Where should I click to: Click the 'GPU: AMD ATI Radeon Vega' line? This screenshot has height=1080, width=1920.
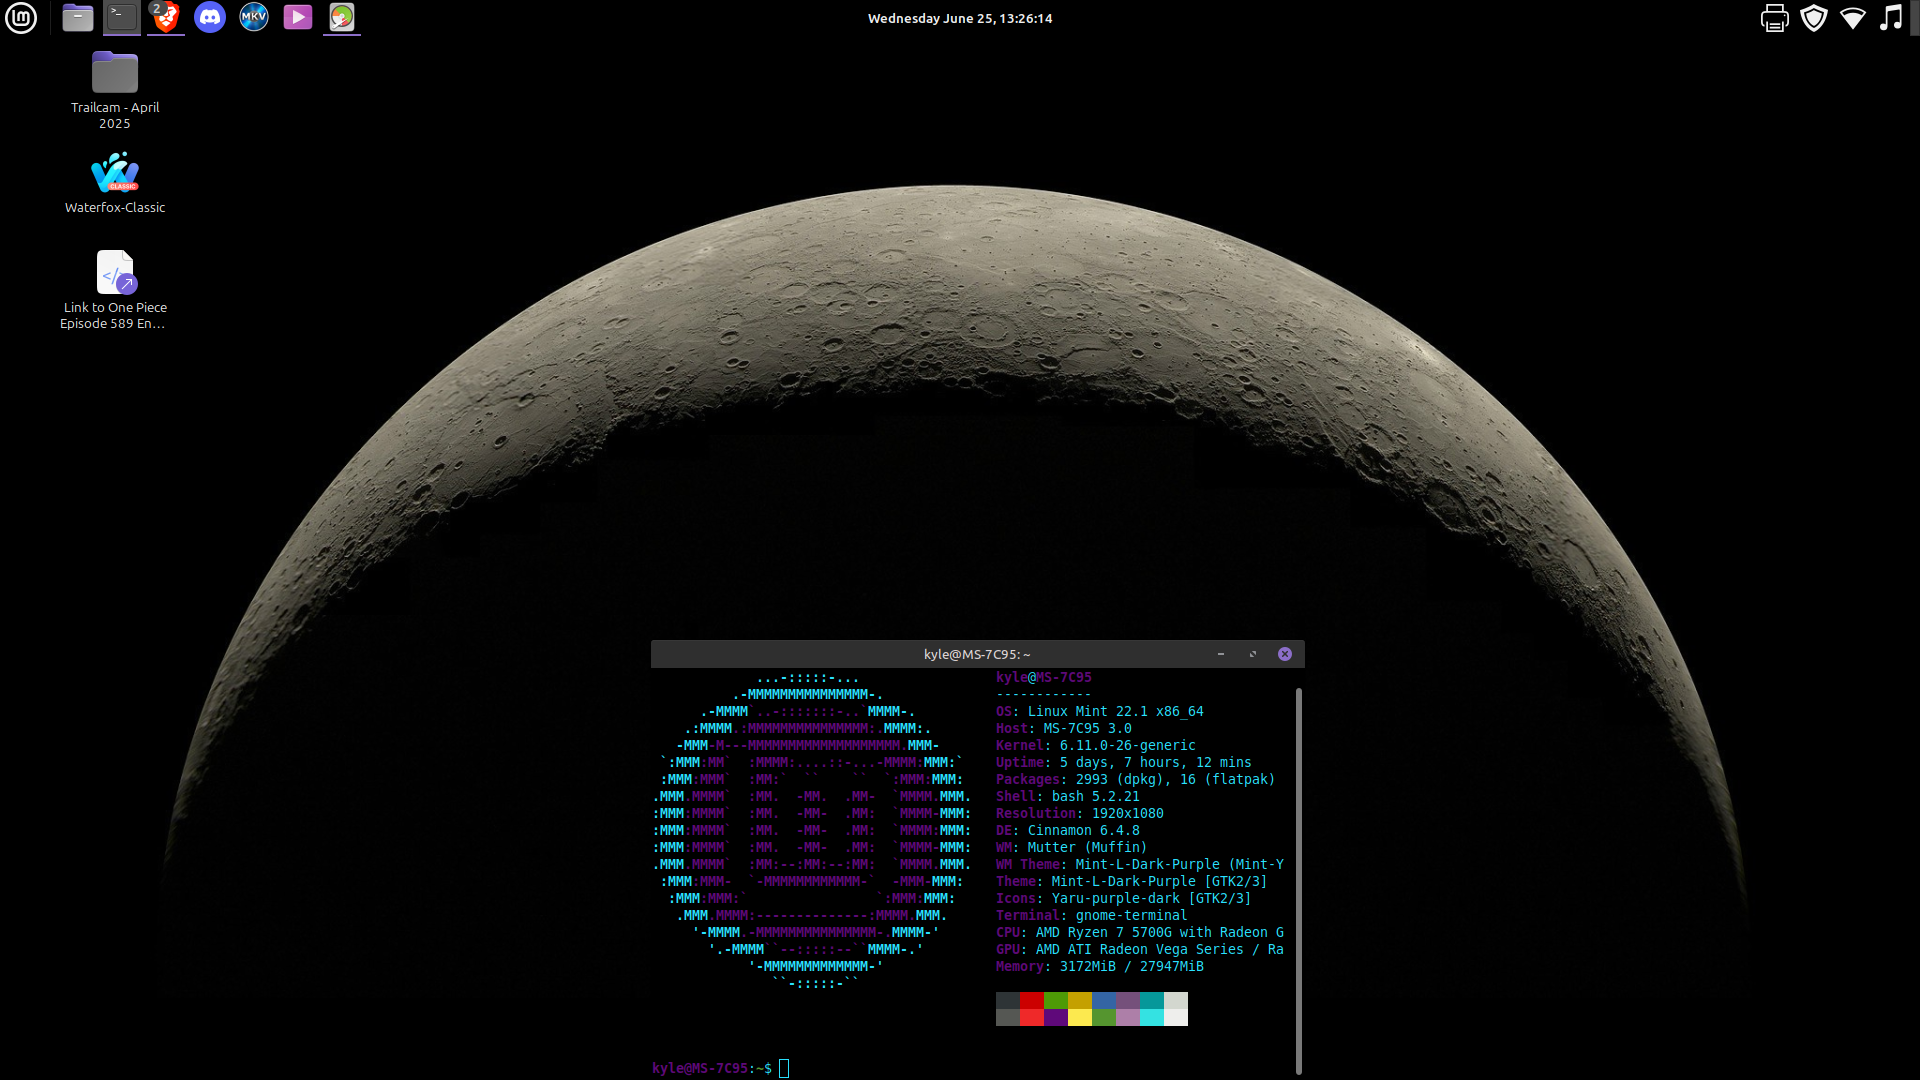pos(1140,950)
